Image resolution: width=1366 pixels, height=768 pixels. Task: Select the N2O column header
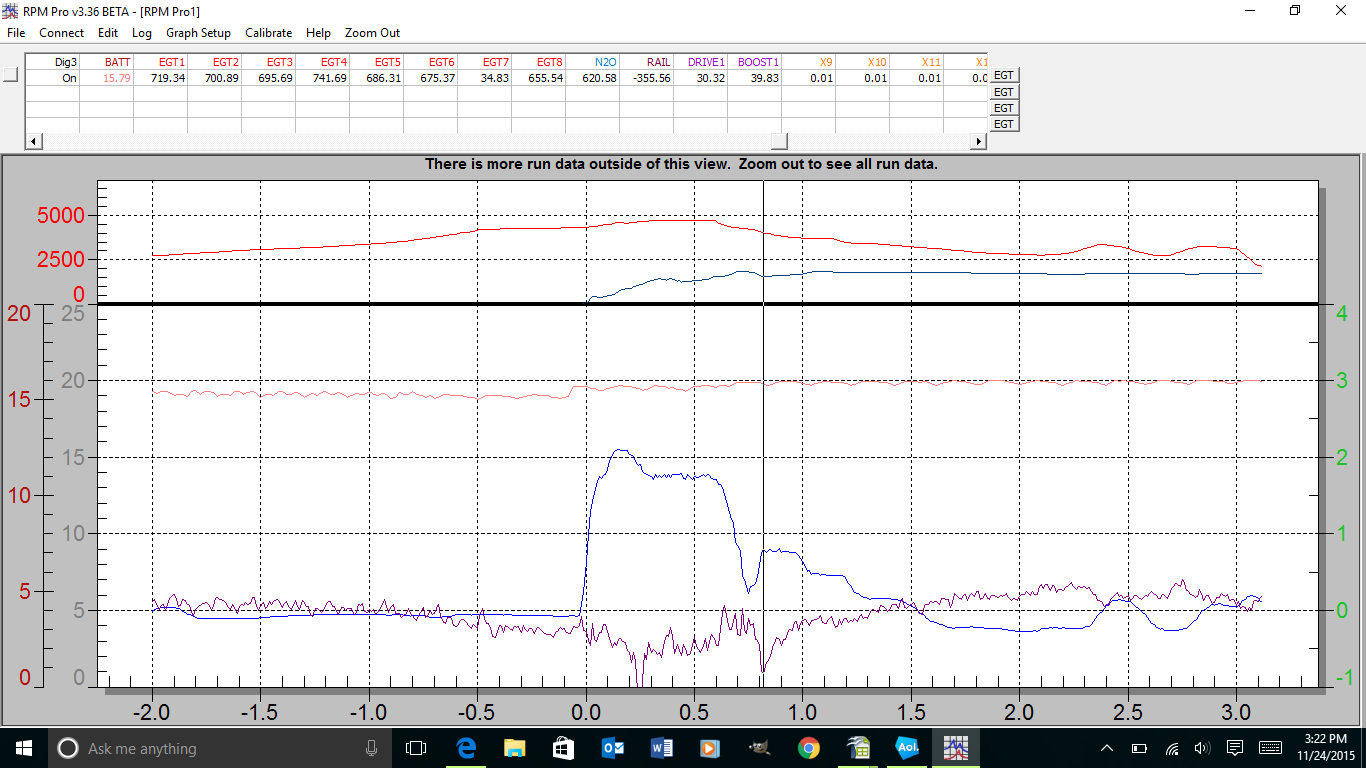[606, 62]
